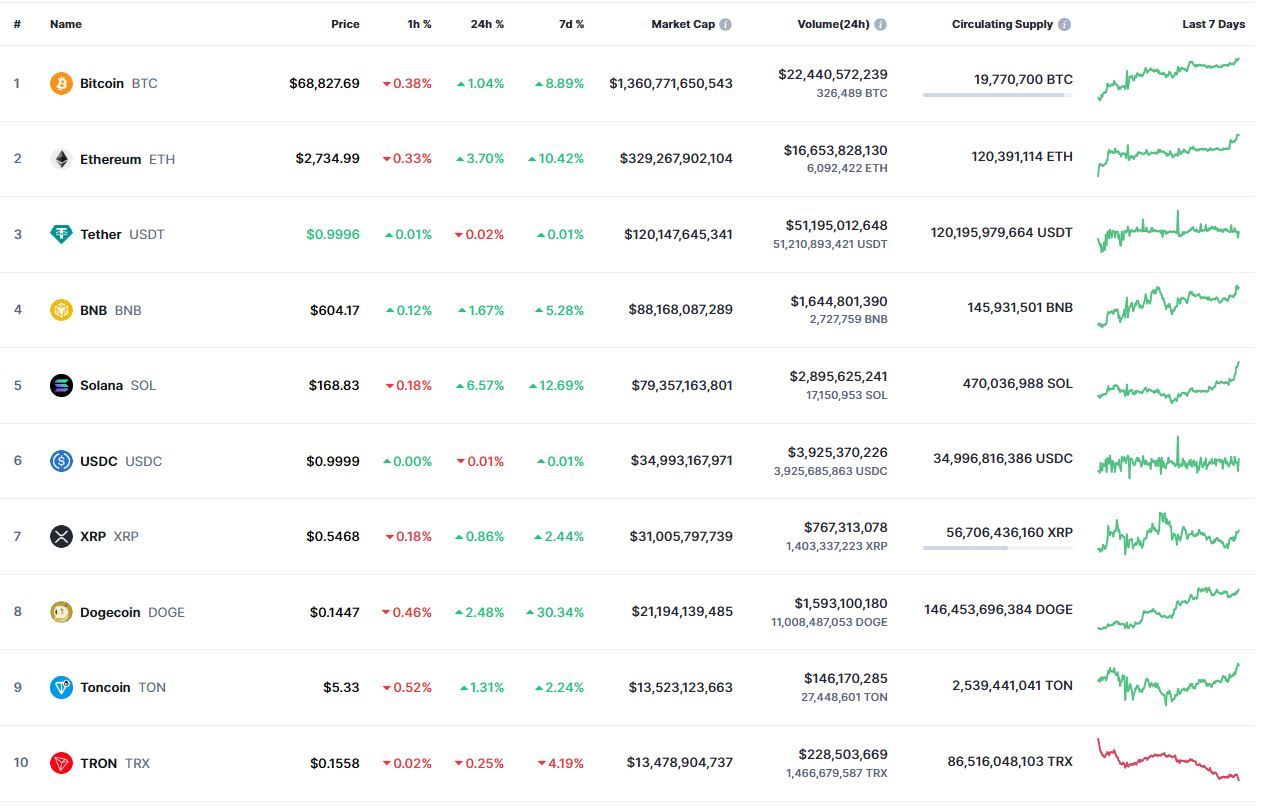Click the Ethereum diamond logo icon
1271x812 pixels.
click(61, 159)
